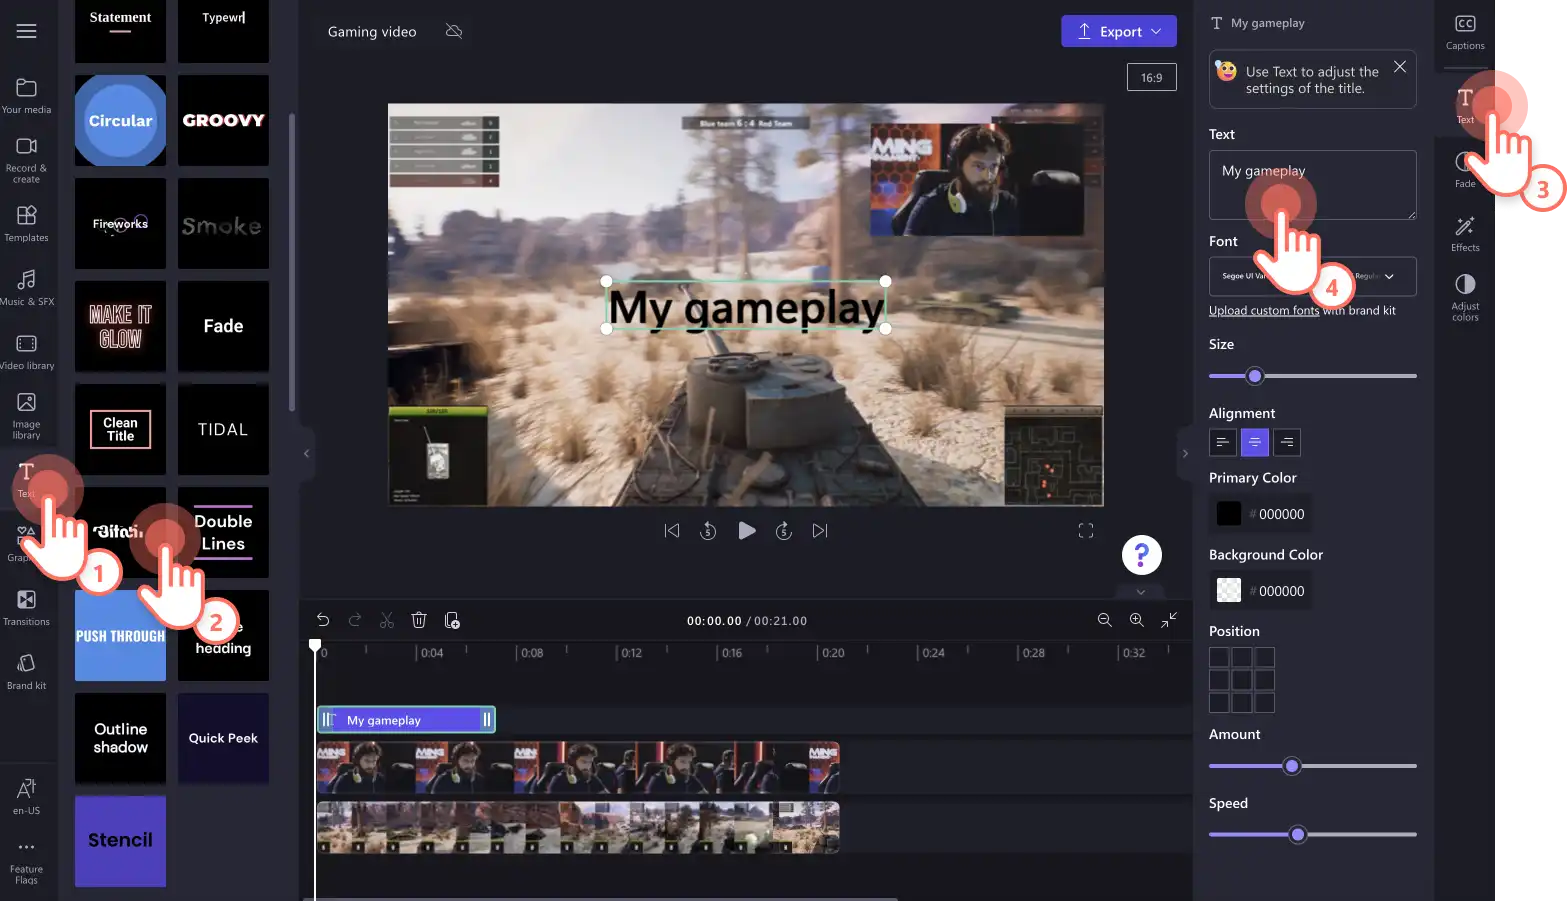Open the Transitions panel
This screenshot has width=1567, height=901.
pyautogui.click(x=26, y=607)
